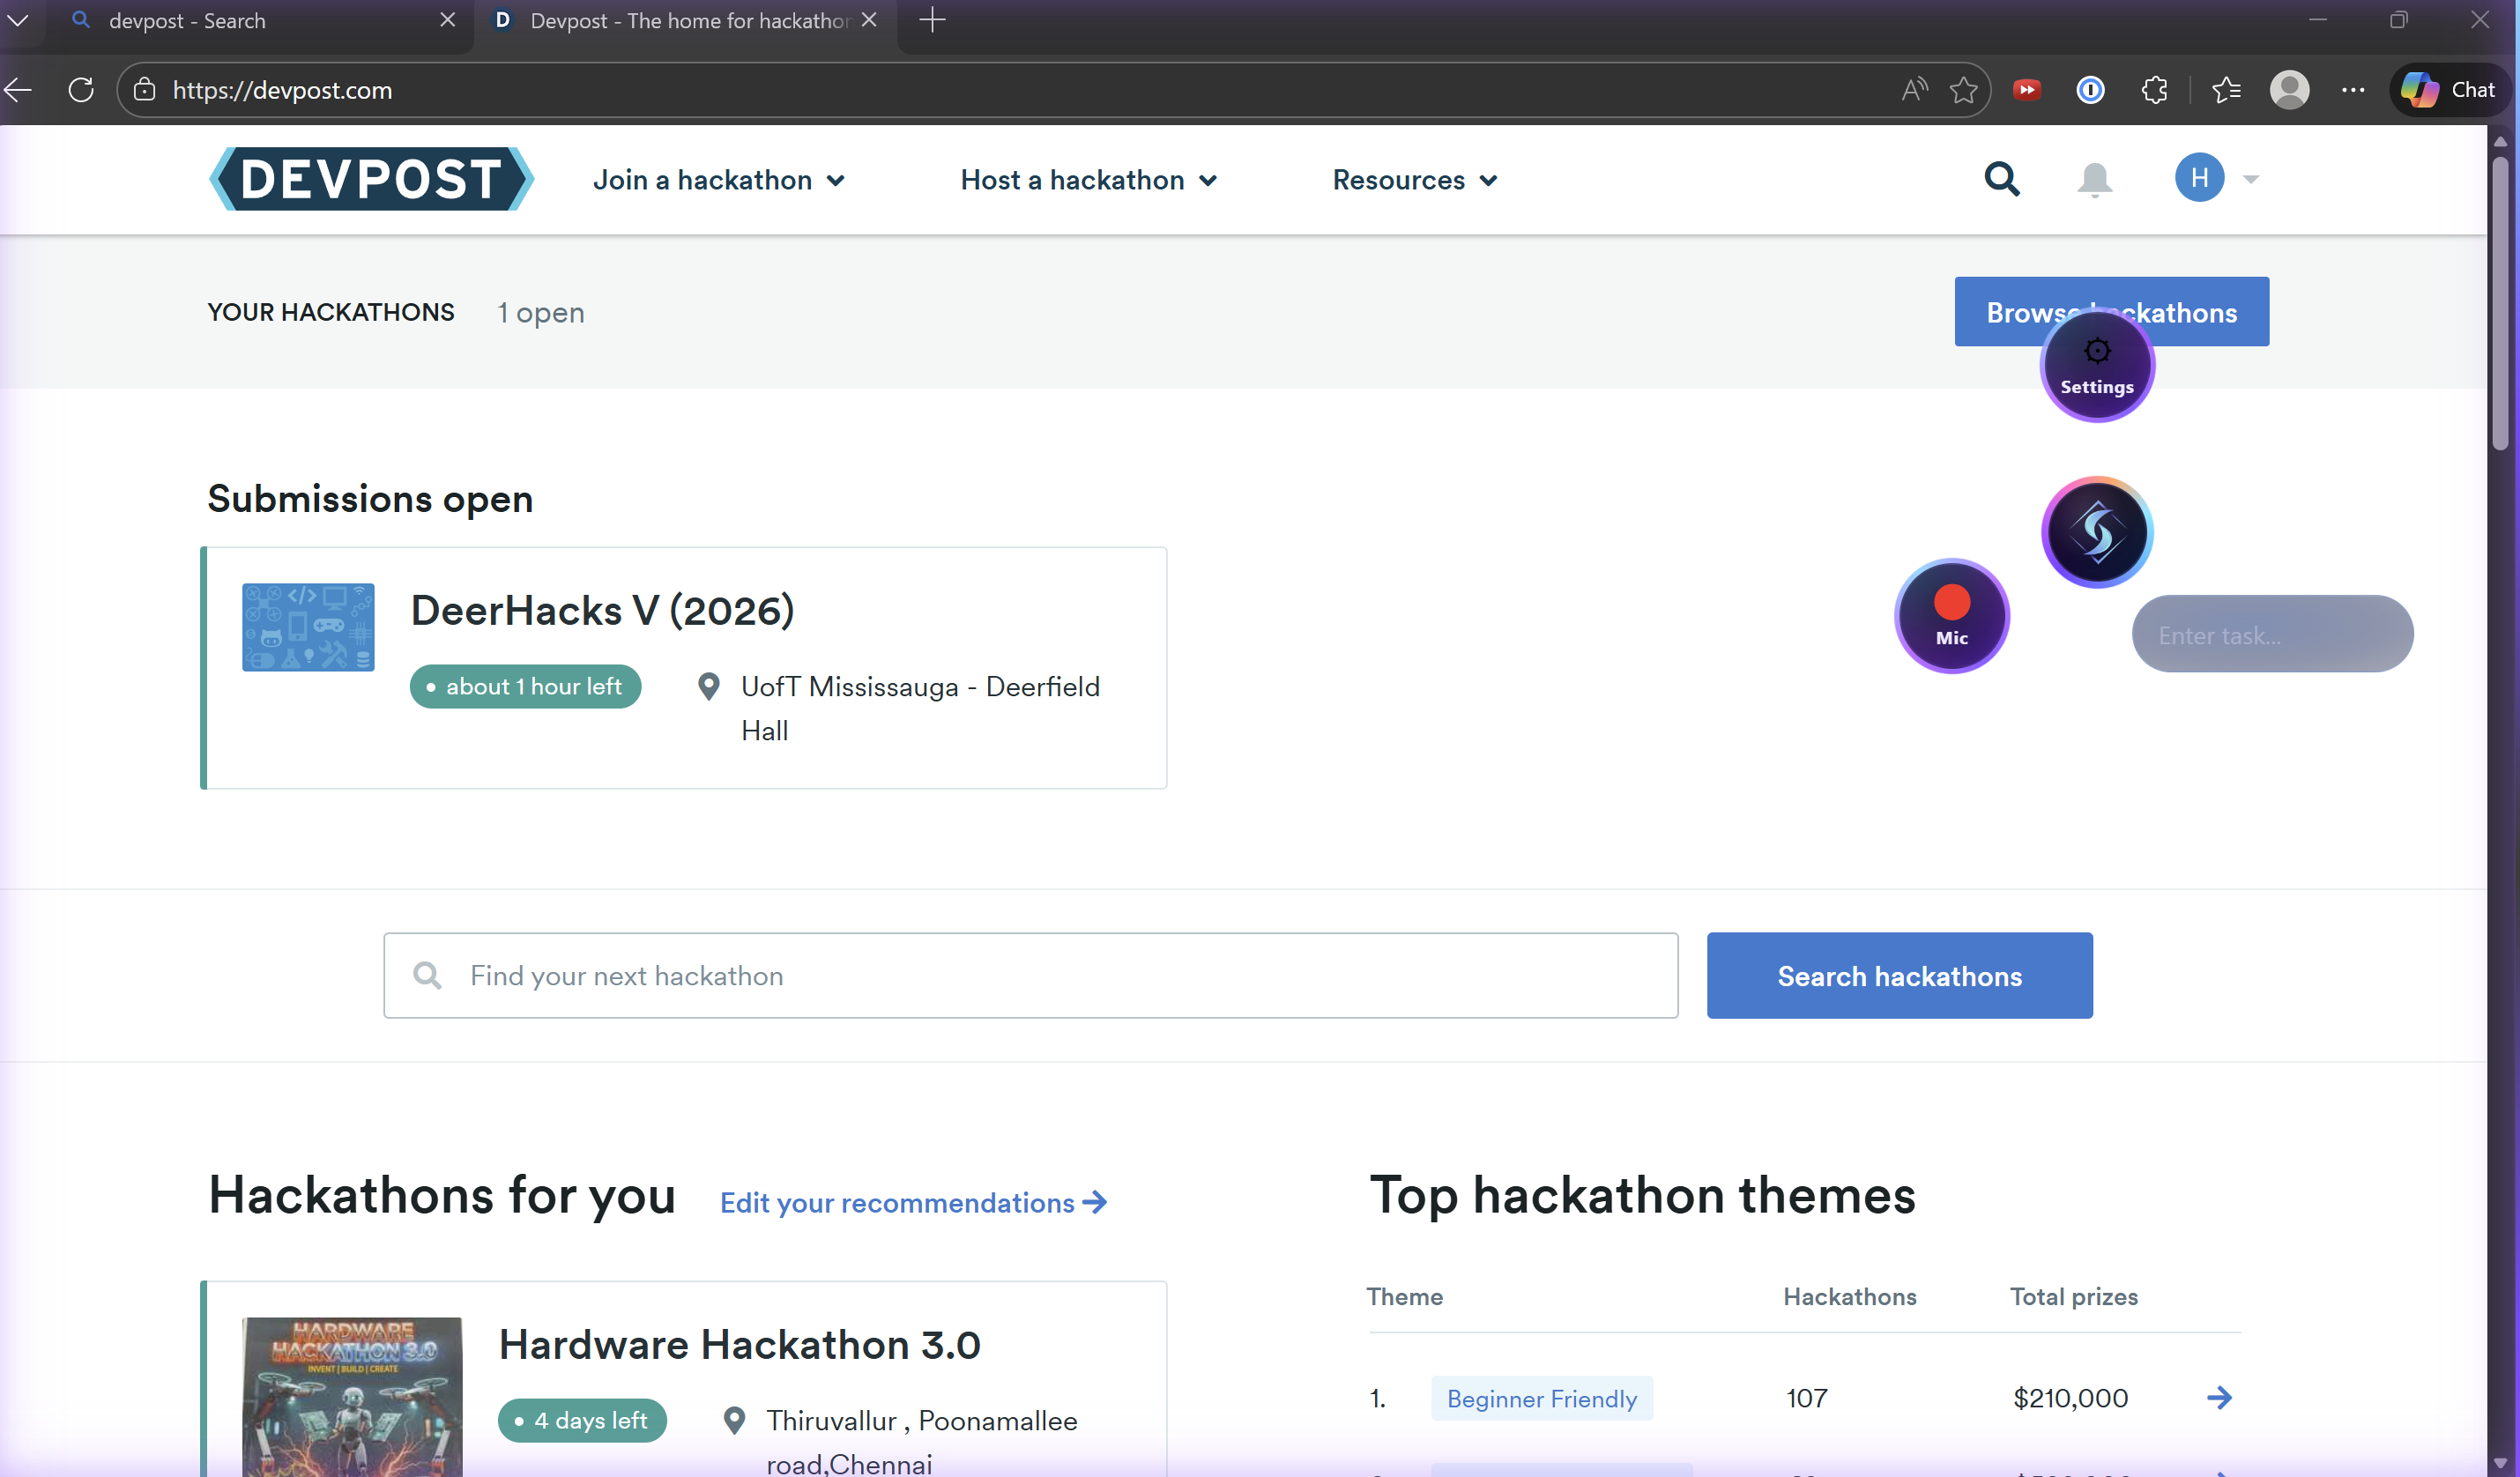Expand Host a hackathon menu
The height and width of the screenshot is (1477, 2520).
point(1088,180)
